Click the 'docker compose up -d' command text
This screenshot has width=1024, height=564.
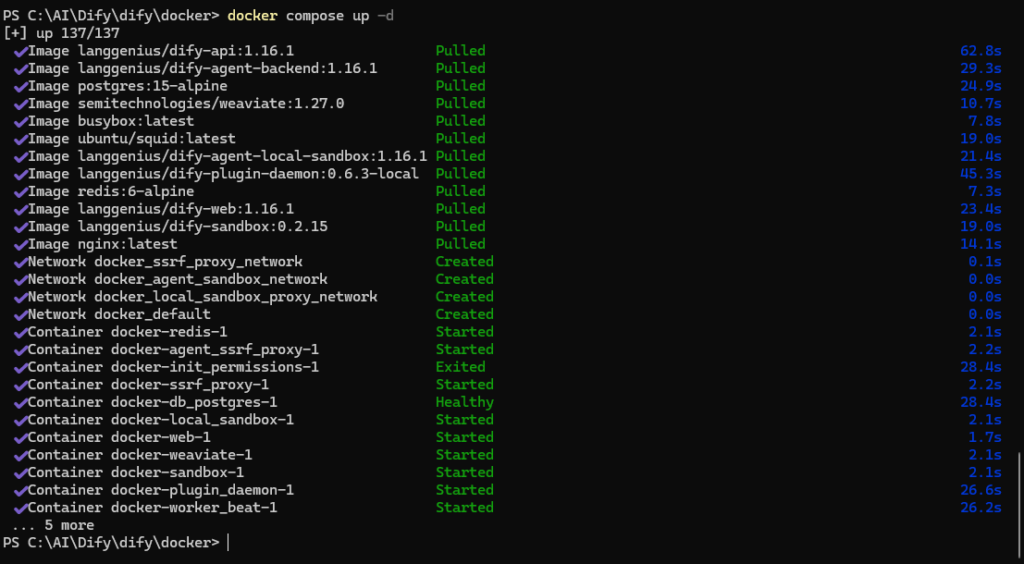[310, 16]
